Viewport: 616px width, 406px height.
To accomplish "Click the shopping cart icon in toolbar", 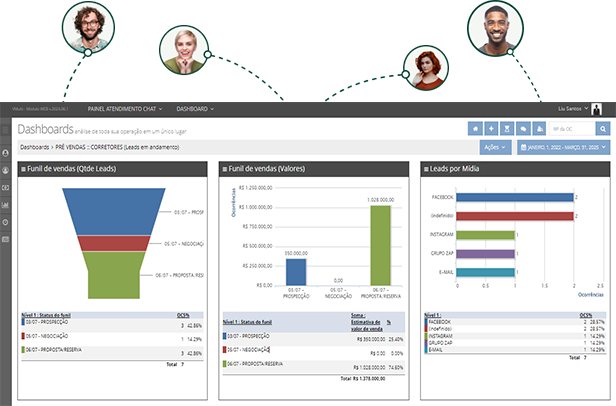I will (507, 129).
